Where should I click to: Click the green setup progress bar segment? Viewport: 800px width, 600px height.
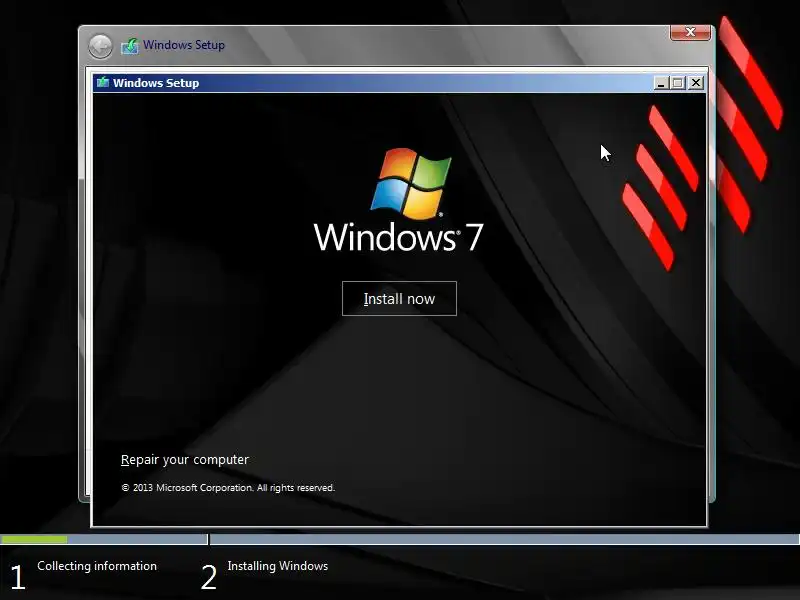tap(34, 539)
